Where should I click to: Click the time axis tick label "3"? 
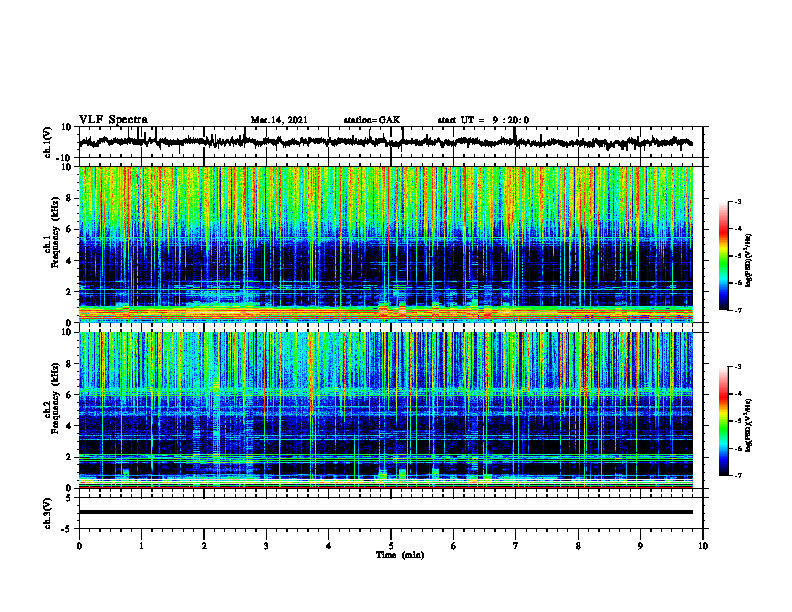pos(266,546)
